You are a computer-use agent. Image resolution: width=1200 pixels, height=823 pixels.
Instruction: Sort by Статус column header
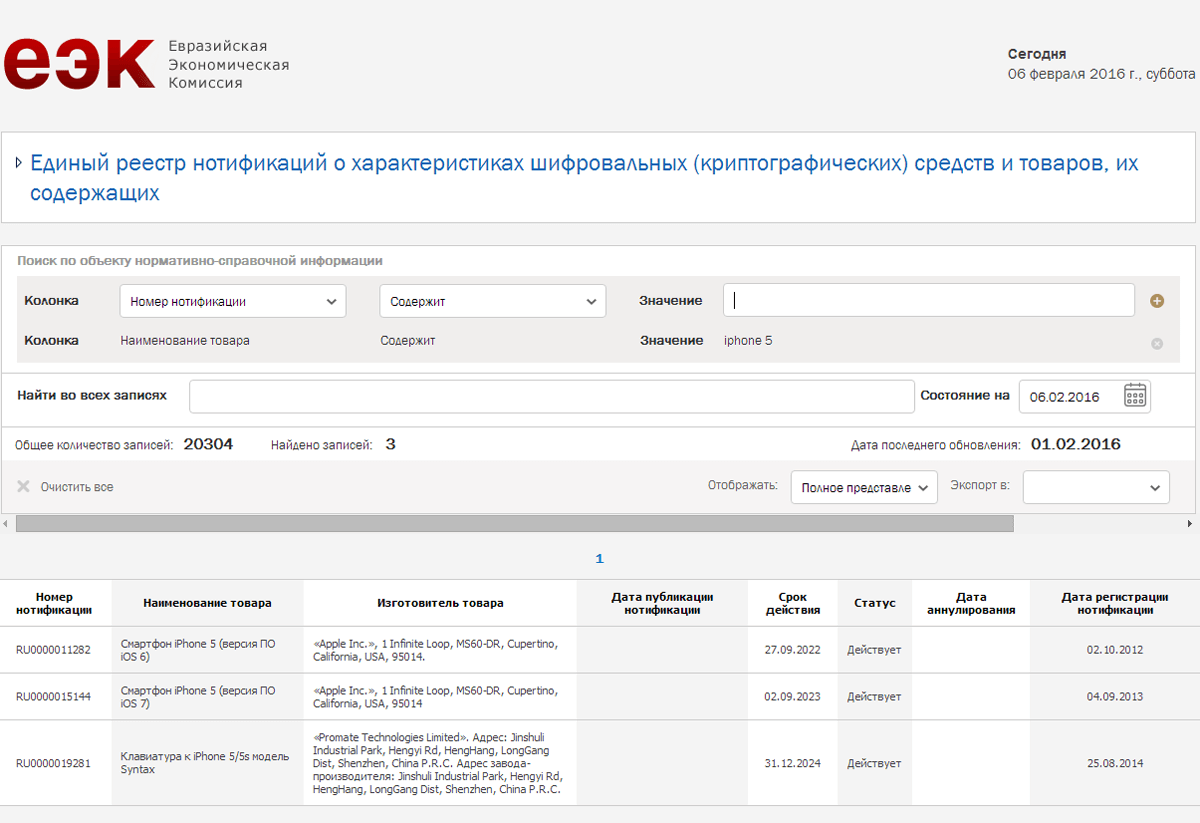(x=875, y=603)
